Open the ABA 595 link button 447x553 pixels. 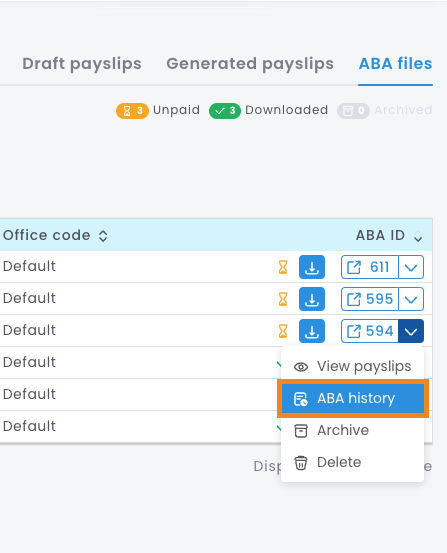[x=370, y=299]
